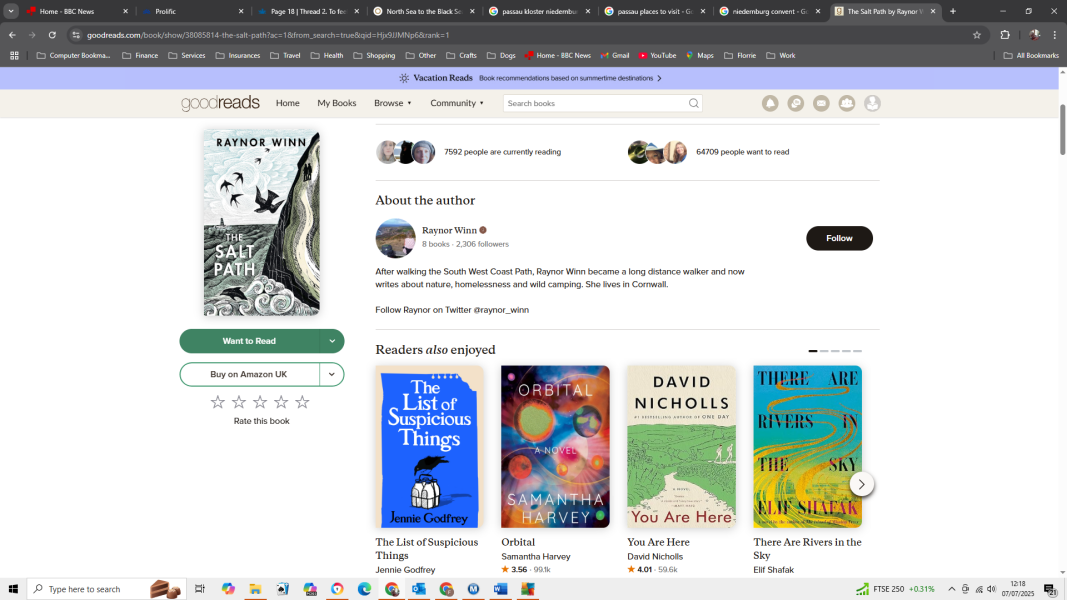This screenshot has width=1067, height=600.
Task: Open Task View on the taskbar
Action: (199, 589)
